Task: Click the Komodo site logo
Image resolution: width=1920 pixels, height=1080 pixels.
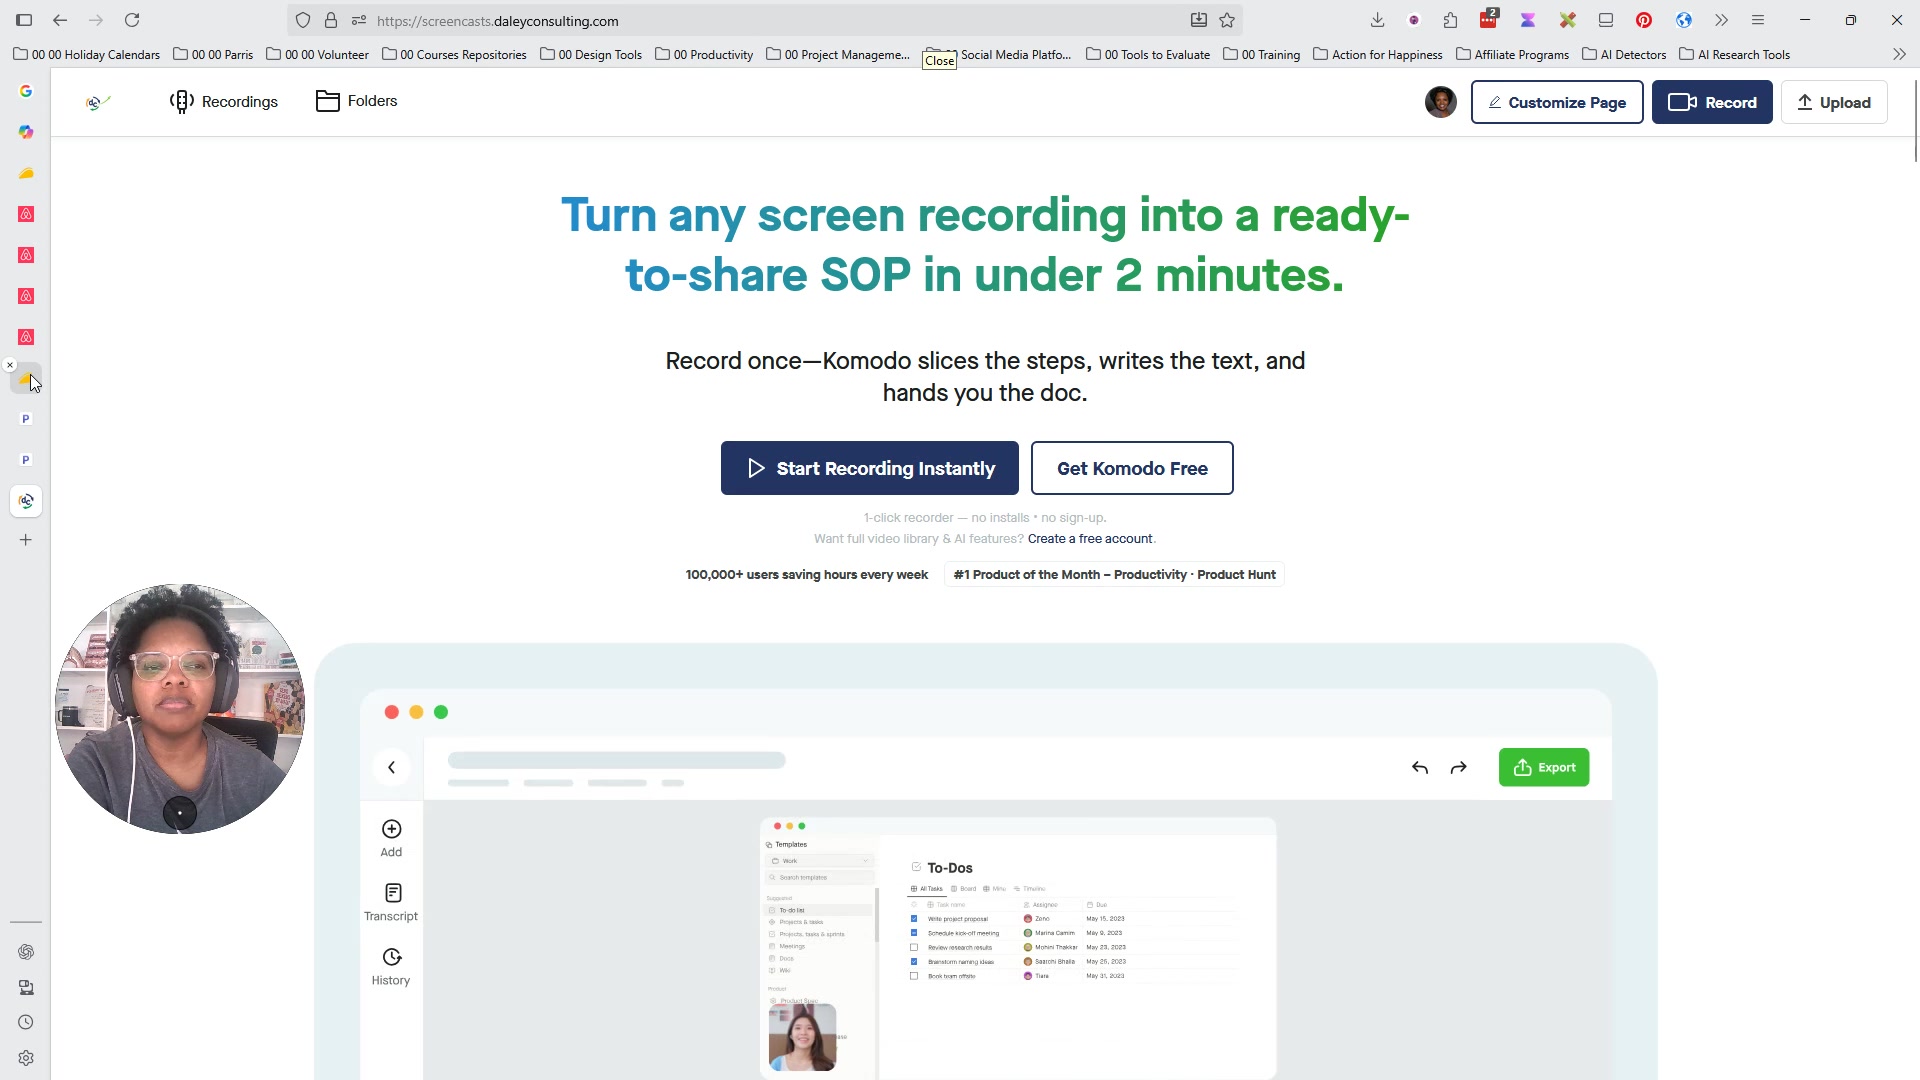Action: 98,102
